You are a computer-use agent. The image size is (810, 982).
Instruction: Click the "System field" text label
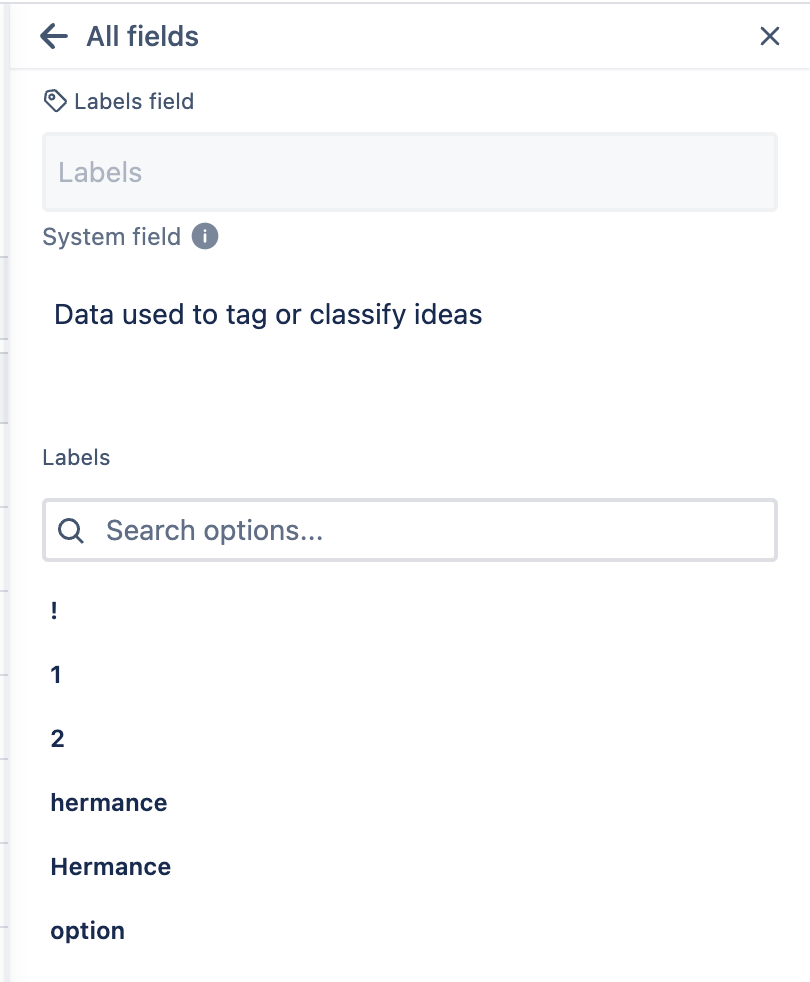(x=111, y=237)
